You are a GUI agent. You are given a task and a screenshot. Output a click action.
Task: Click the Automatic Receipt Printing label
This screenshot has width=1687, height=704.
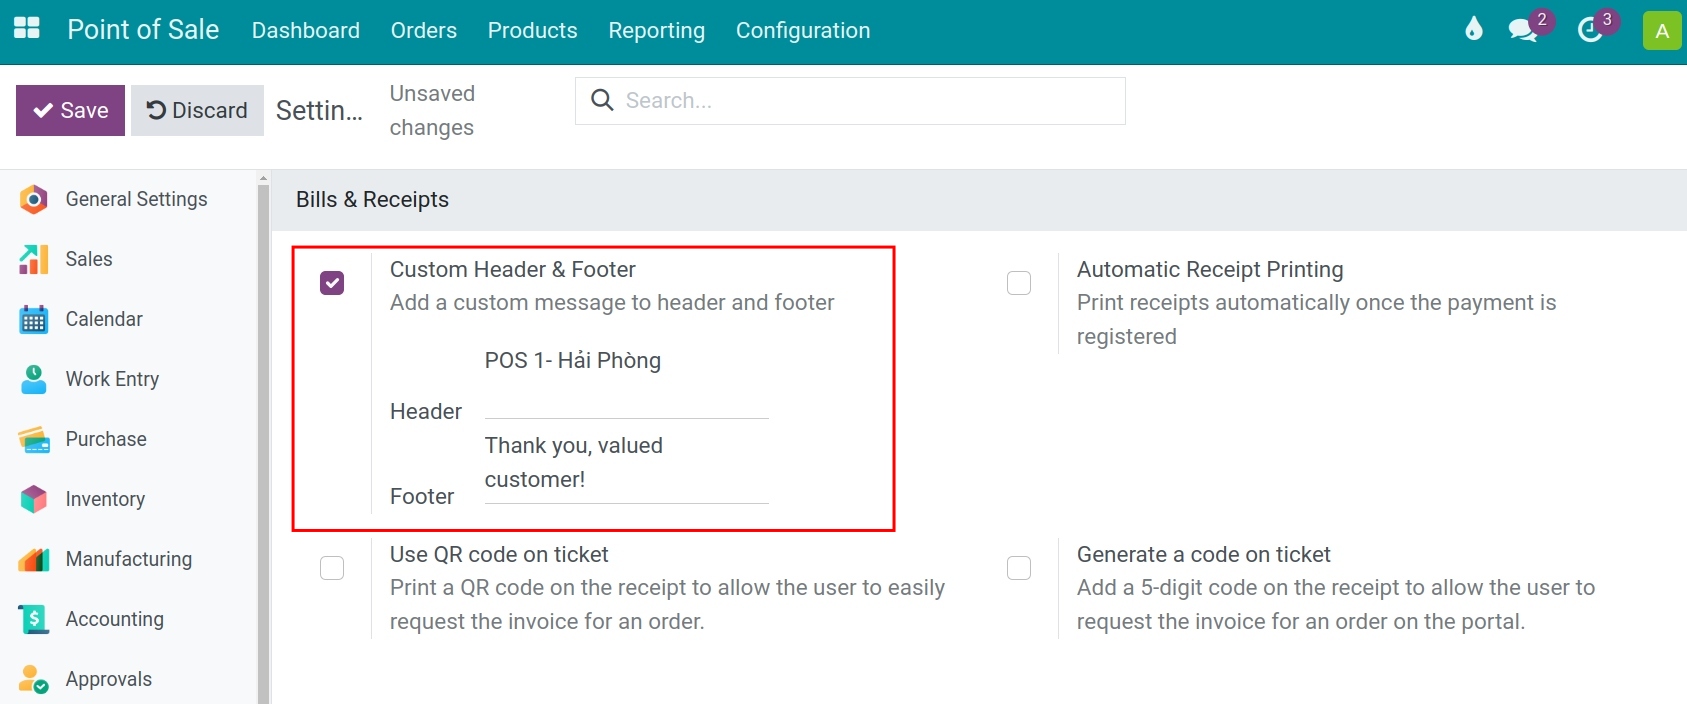pyautogui.click(x=1210, y=269)
